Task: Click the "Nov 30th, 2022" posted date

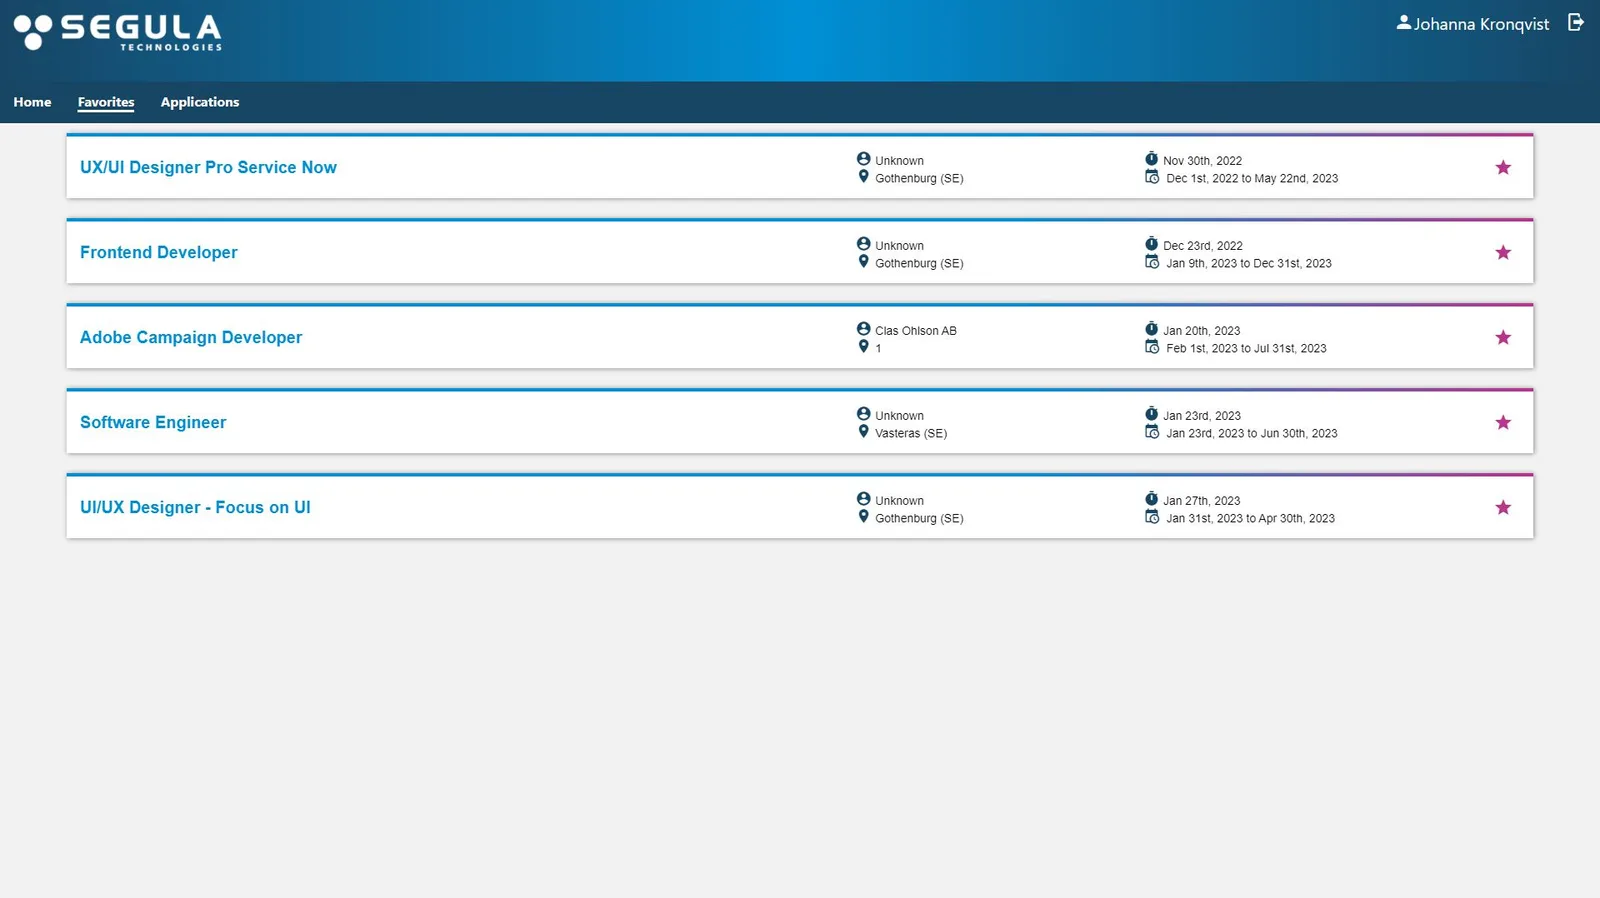Action: (1202, 161)
